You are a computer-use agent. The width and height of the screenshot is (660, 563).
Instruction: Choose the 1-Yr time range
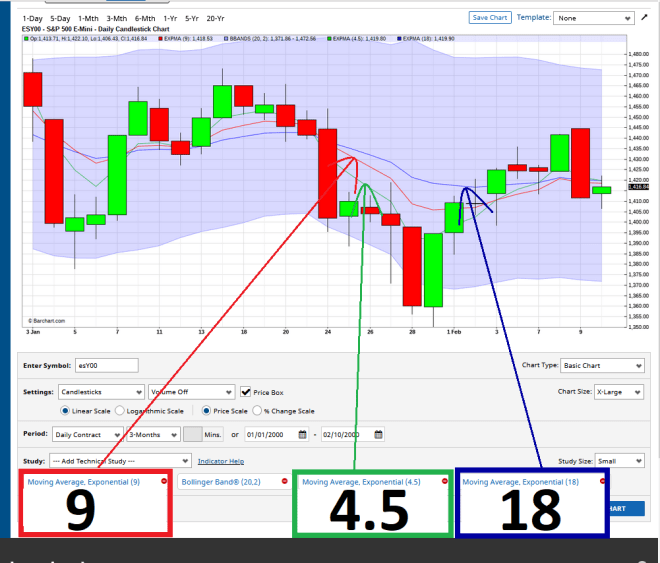coord(170,19)
